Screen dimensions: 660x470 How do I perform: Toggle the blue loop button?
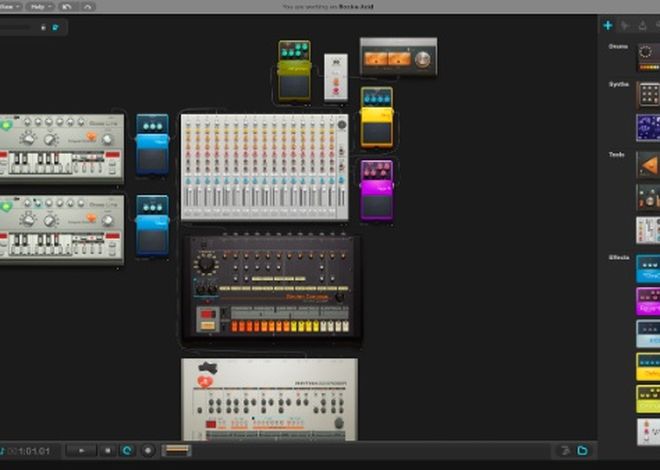127,451
